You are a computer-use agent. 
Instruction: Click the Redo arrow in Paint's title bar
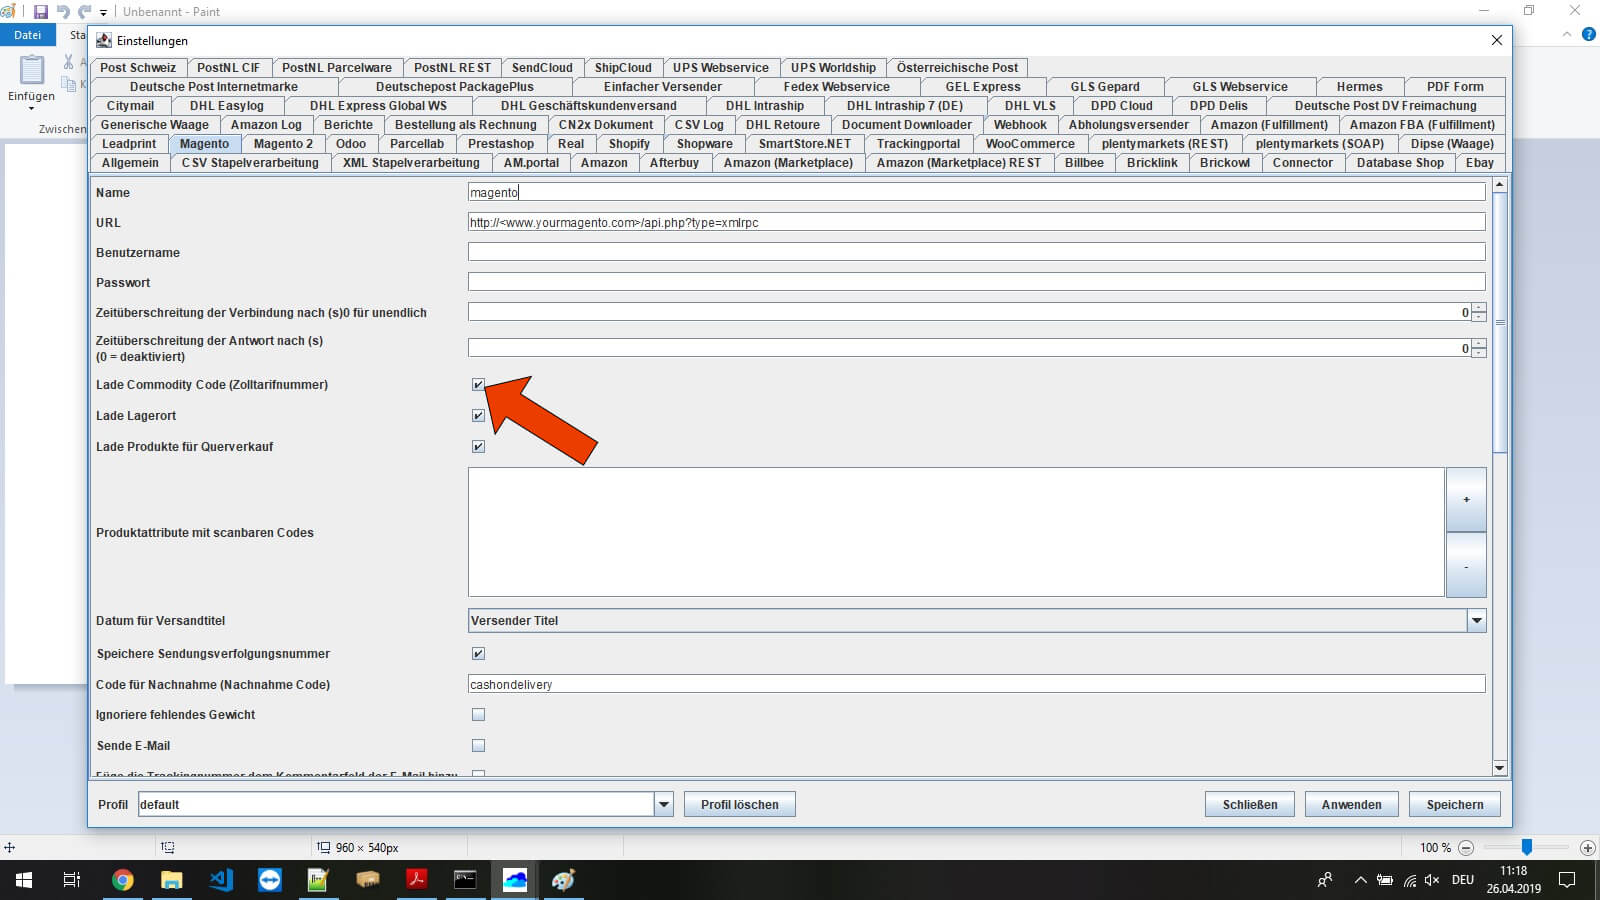point(84,12)
